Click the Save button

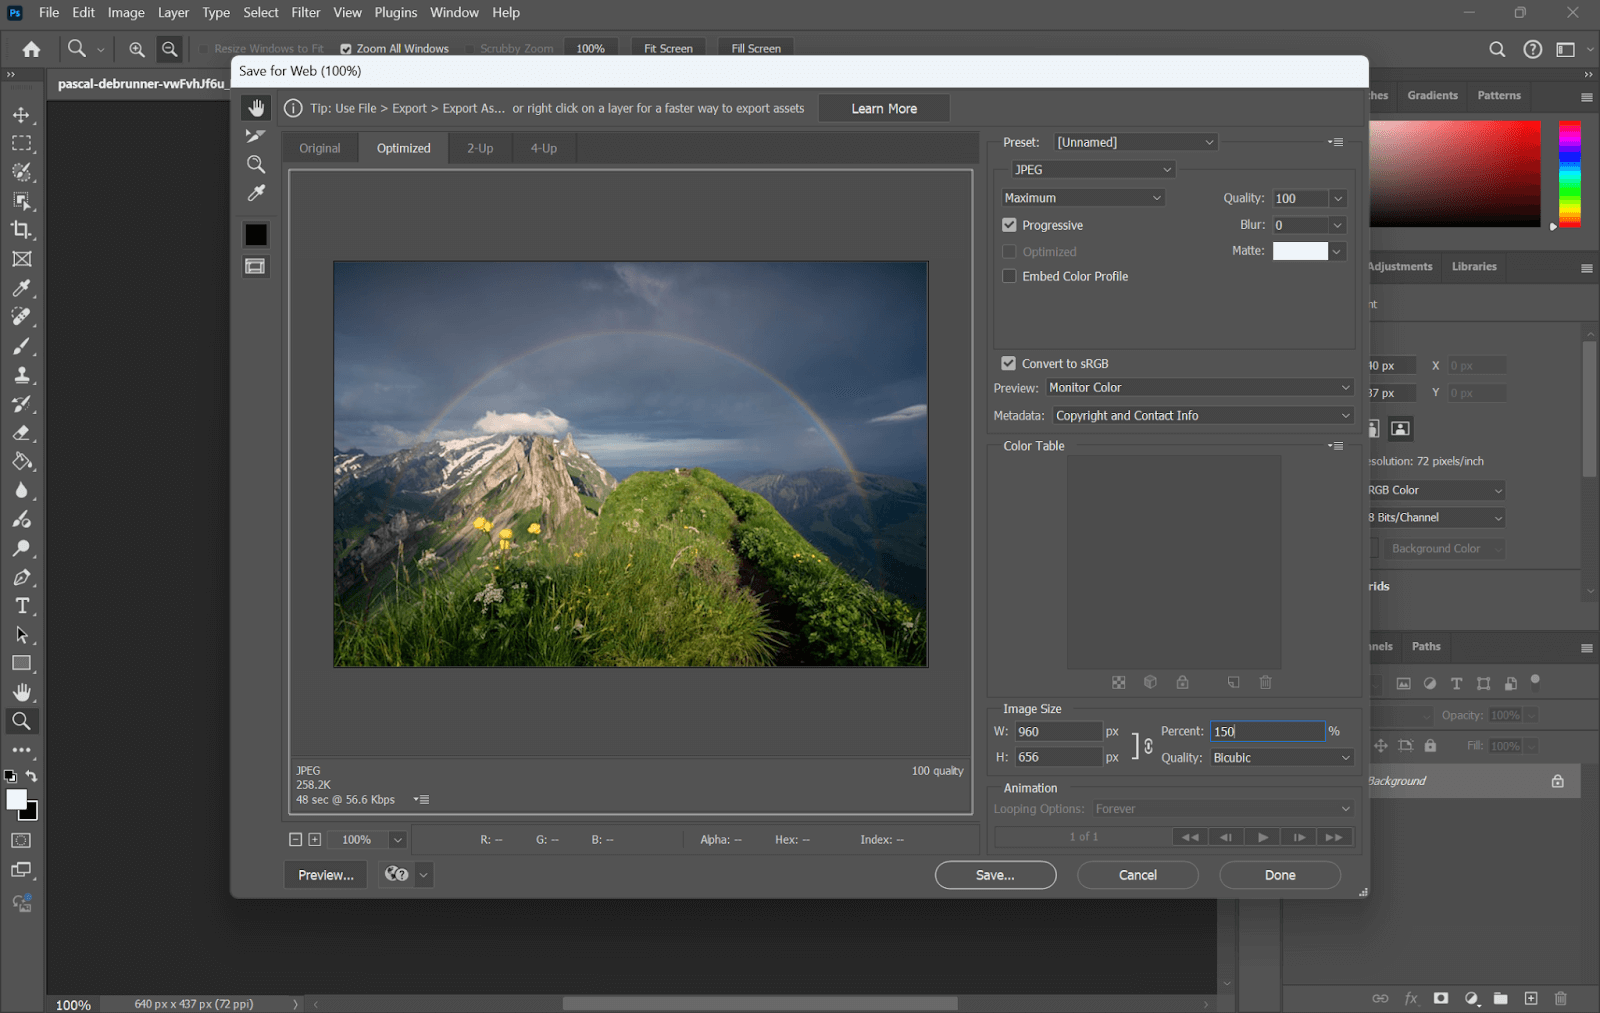994,874
